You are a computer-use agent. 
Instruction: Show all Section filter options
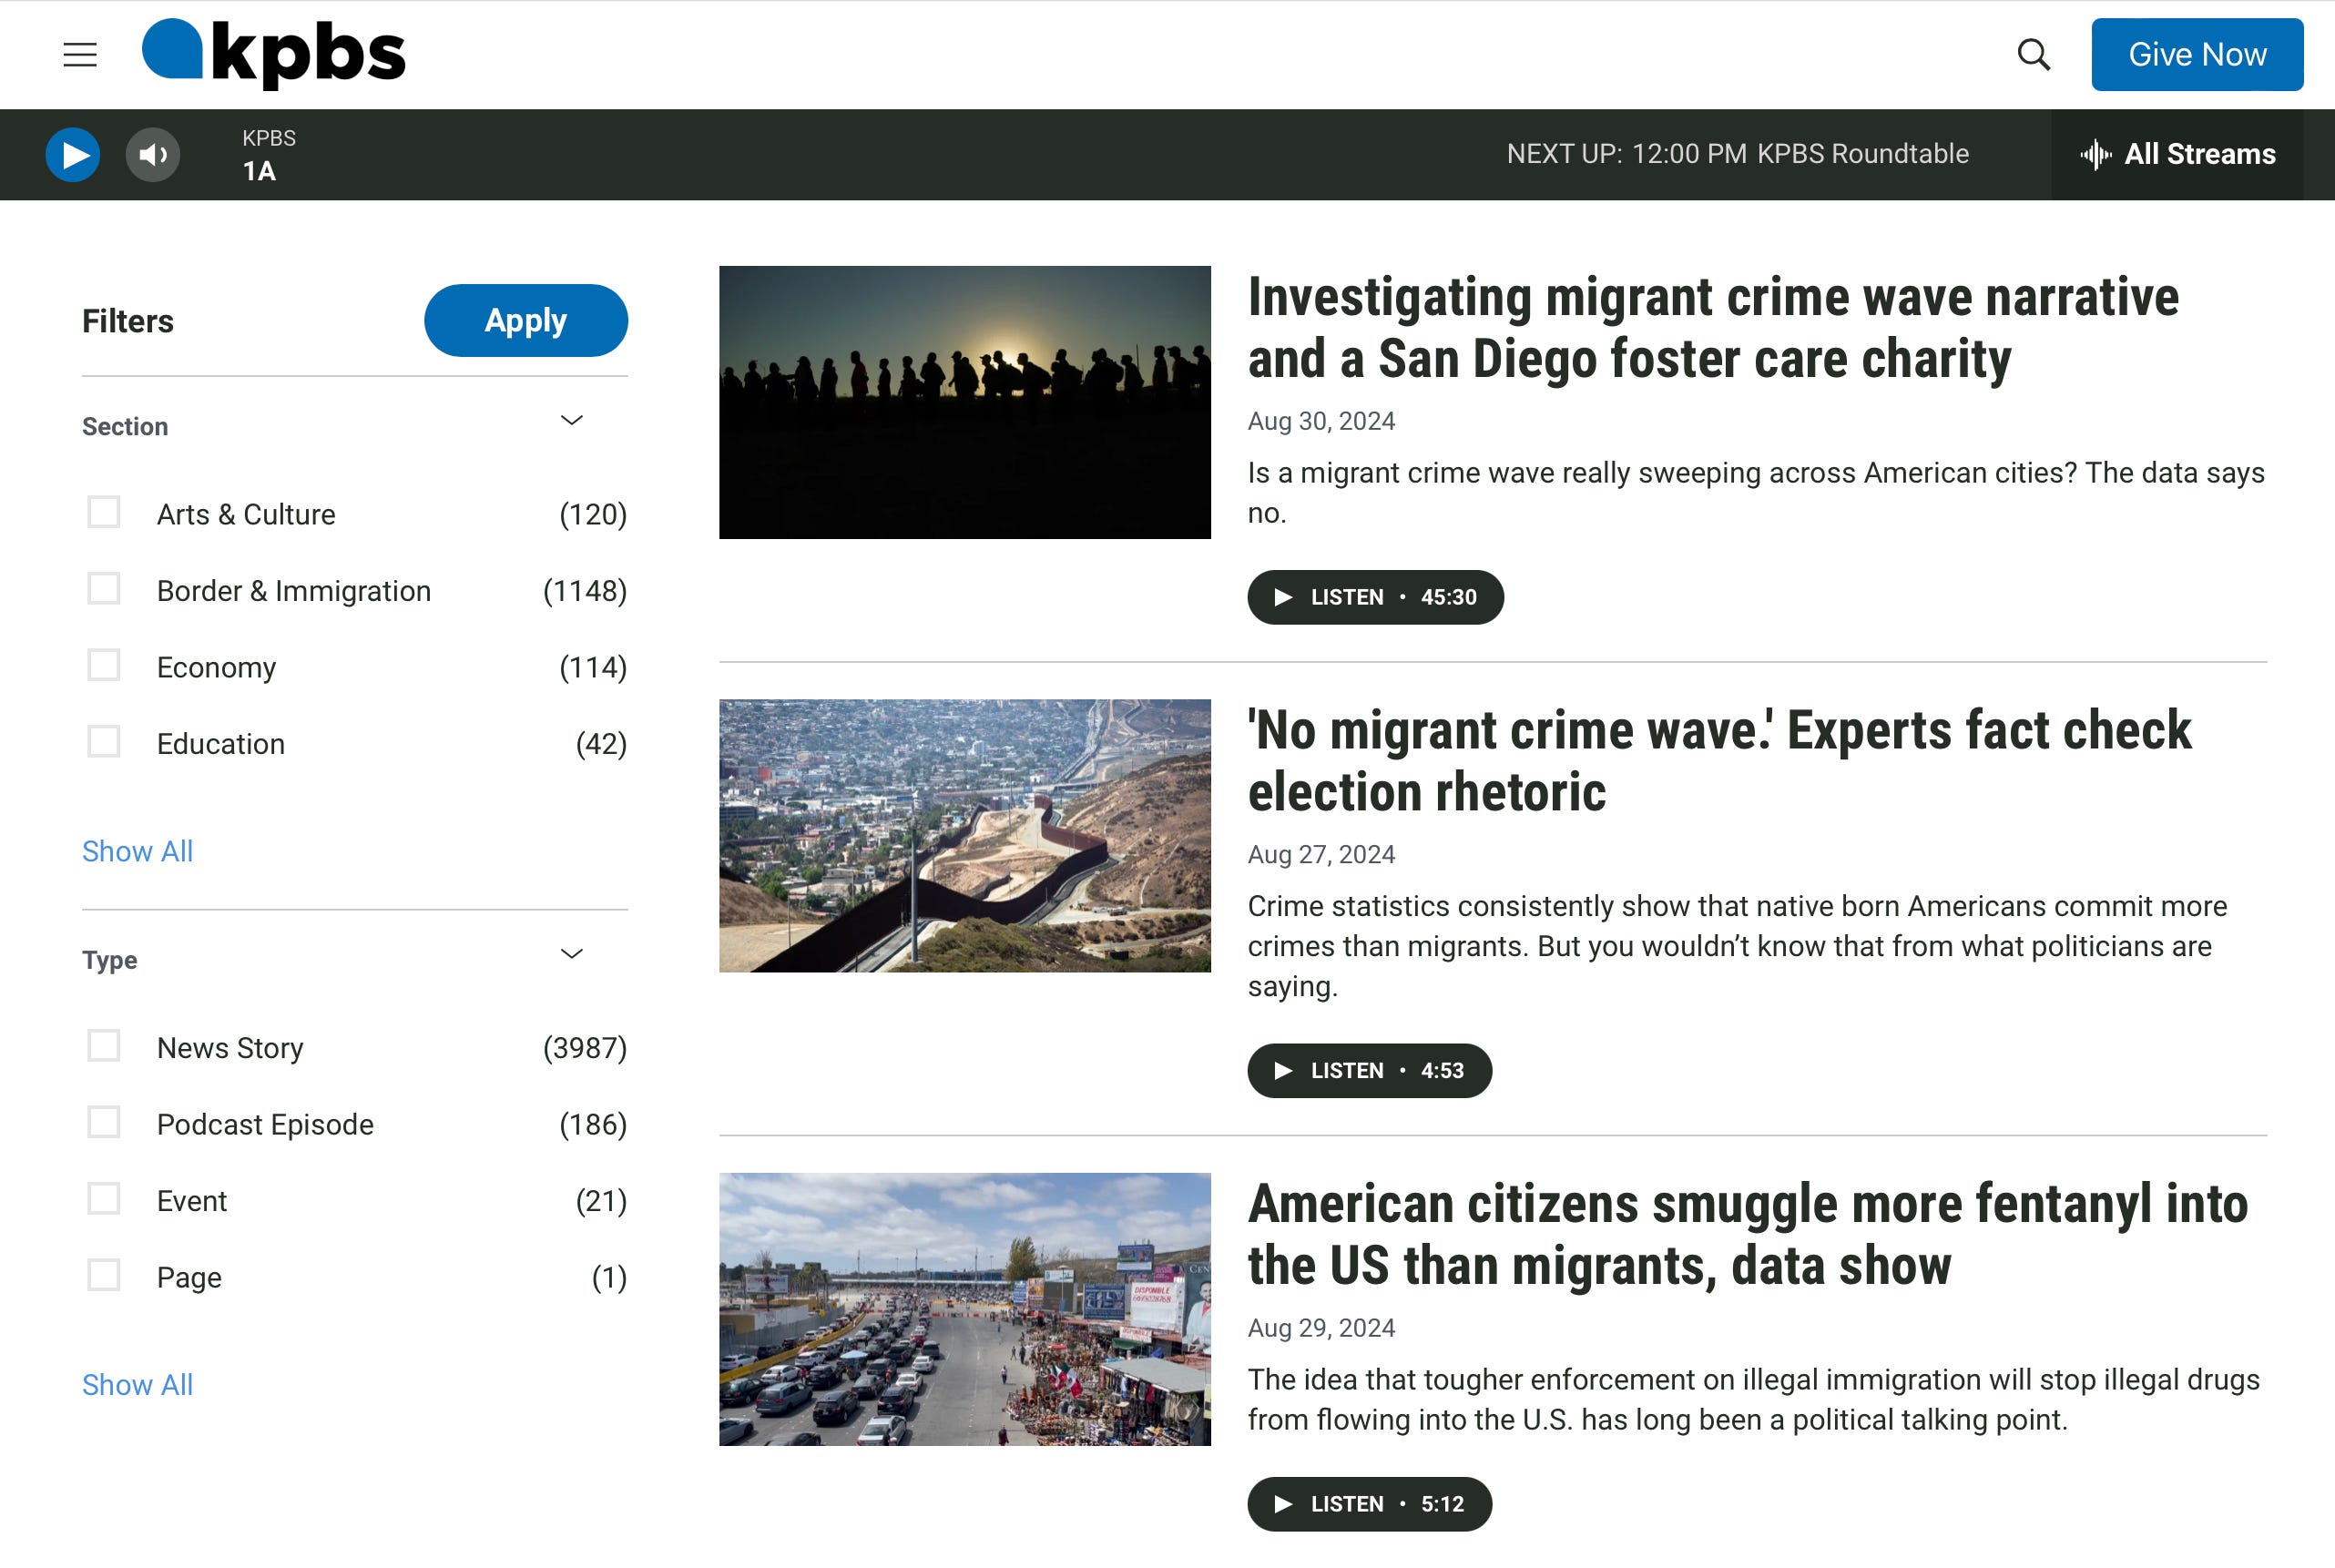pyautogui.click(x=138, y=851)
